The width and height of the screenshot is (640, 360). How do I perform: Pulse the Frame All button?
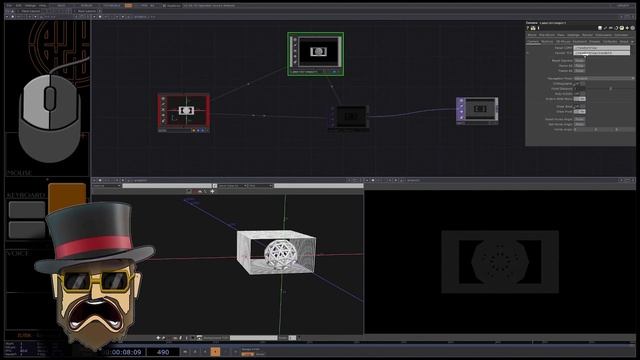(x=580, y=66)
